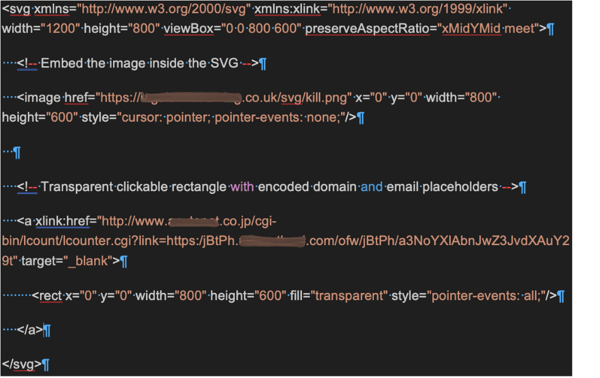Click the width="800" attribute of the rect
The height and width of the screenshot is (378, 600).
(171, 296)
